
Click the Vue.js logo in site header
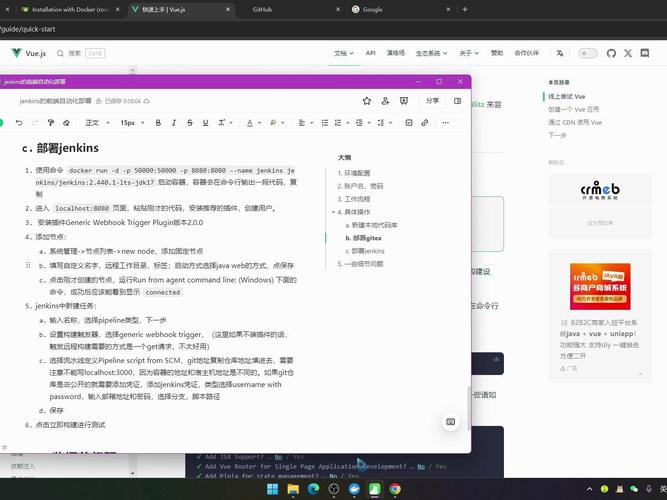point(29,53)
